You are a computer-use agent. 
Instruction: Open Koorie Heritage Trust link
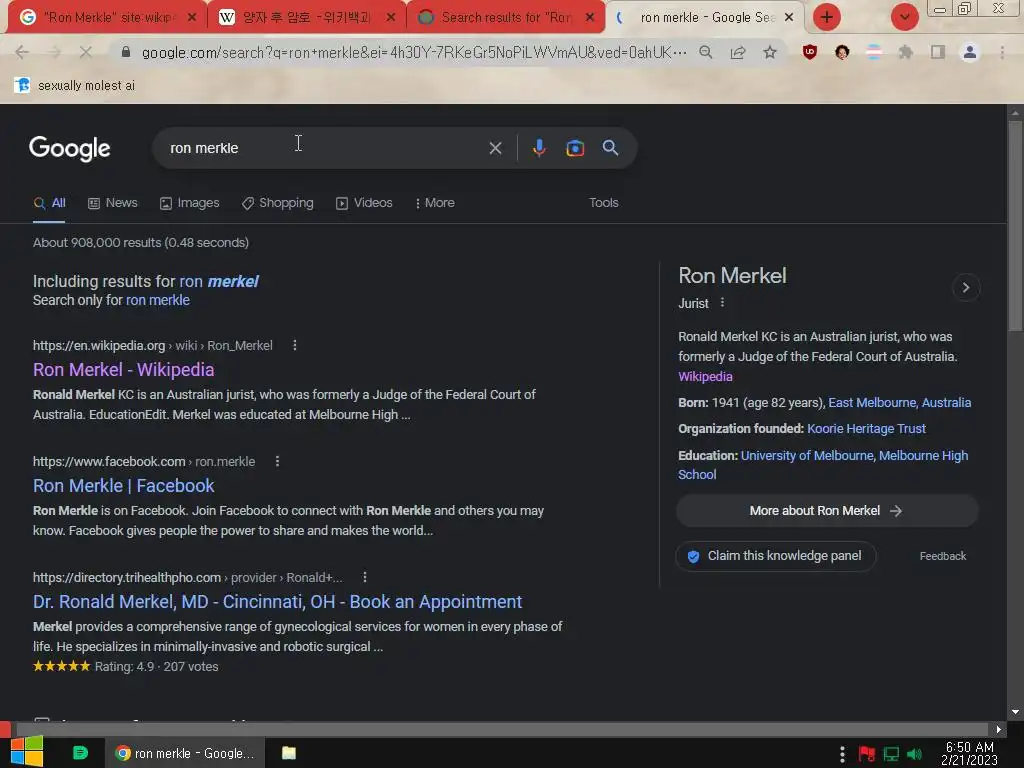866,429
